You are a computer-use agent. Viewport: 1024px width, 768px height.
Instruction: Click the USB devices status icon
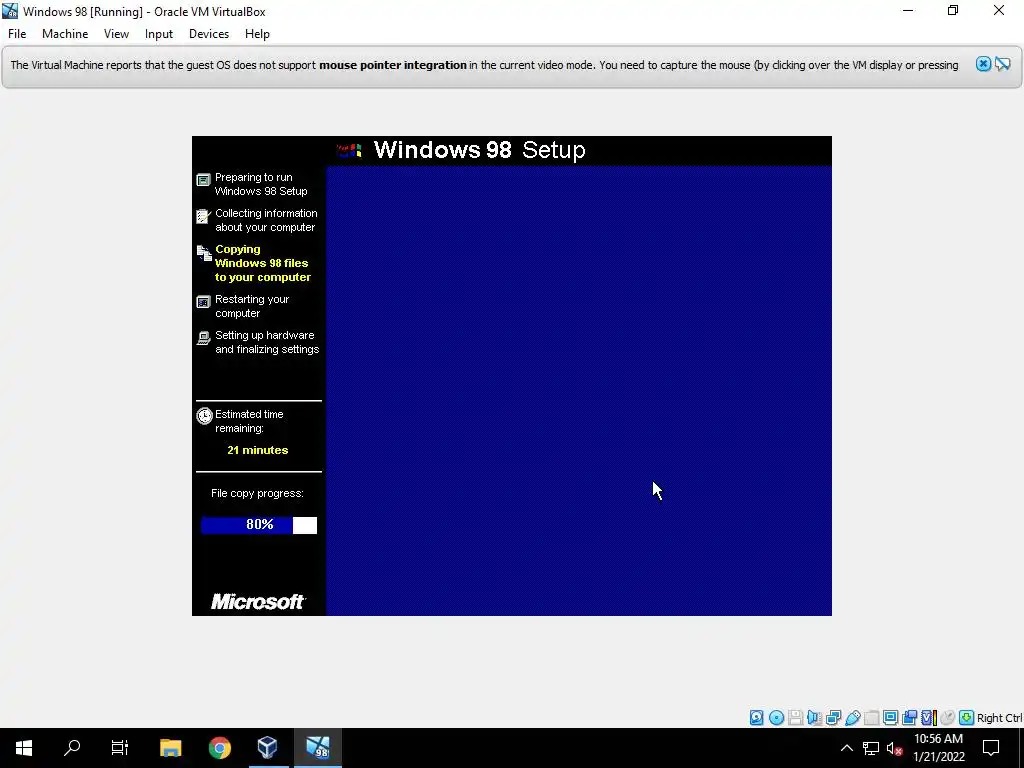(x=853, y=718)
